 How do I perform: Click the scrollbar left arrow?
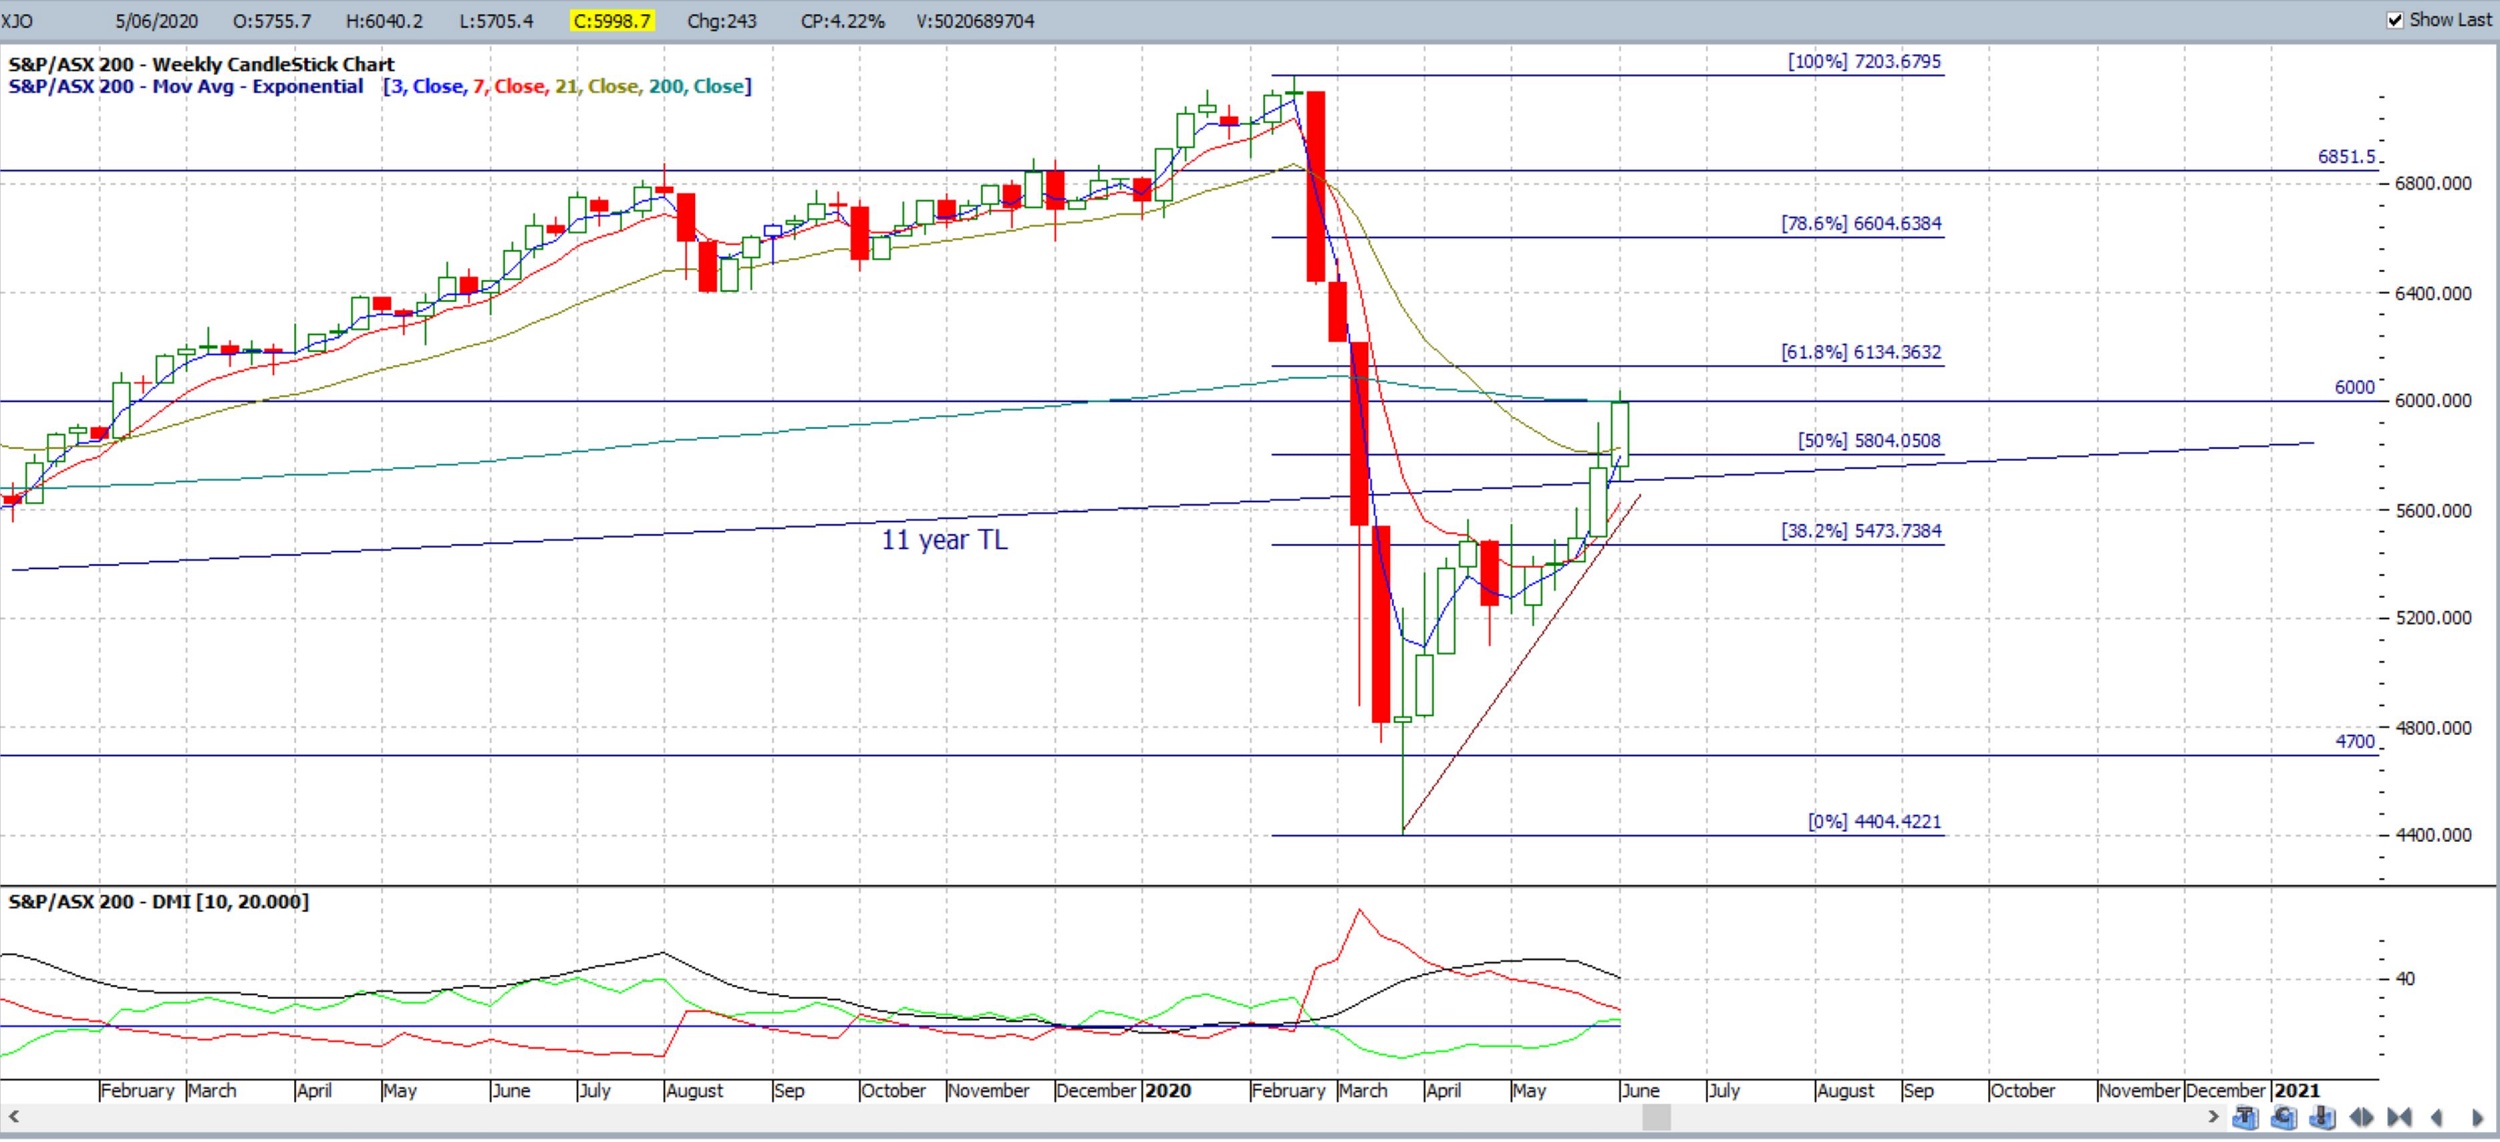click(13, 1116)
